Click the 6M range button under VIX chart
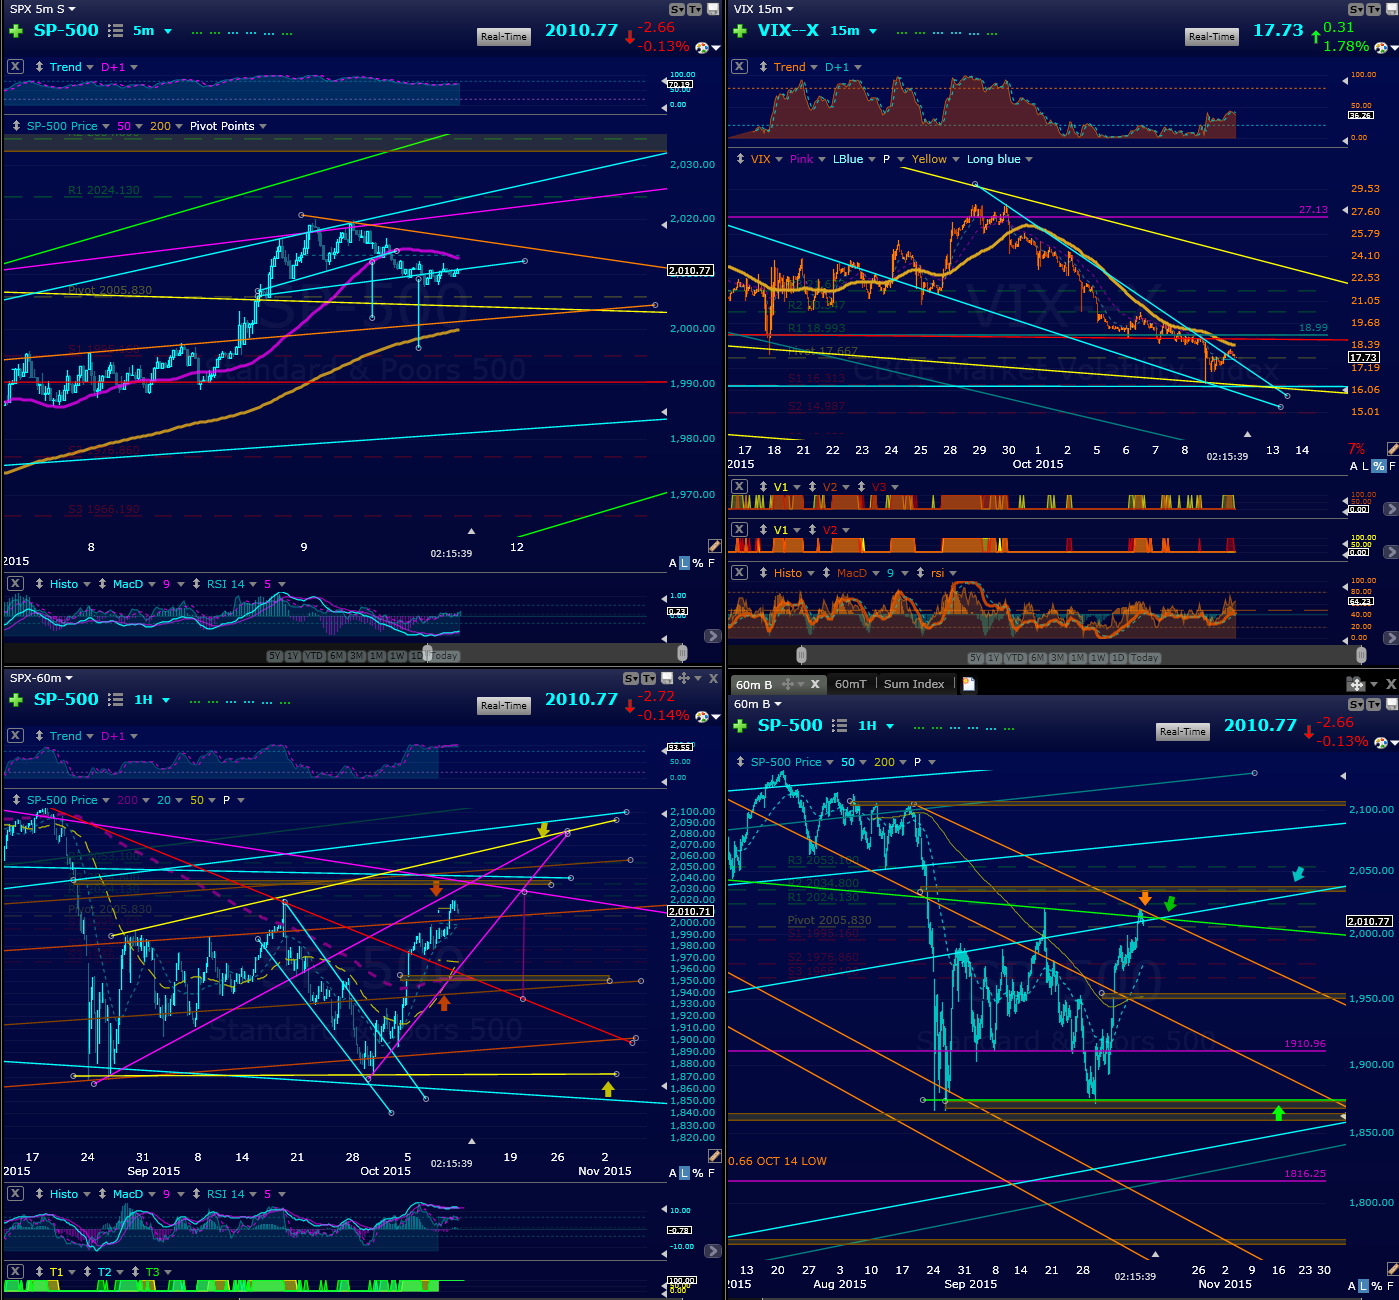 pyautogui.click(x=1036, y=658)
